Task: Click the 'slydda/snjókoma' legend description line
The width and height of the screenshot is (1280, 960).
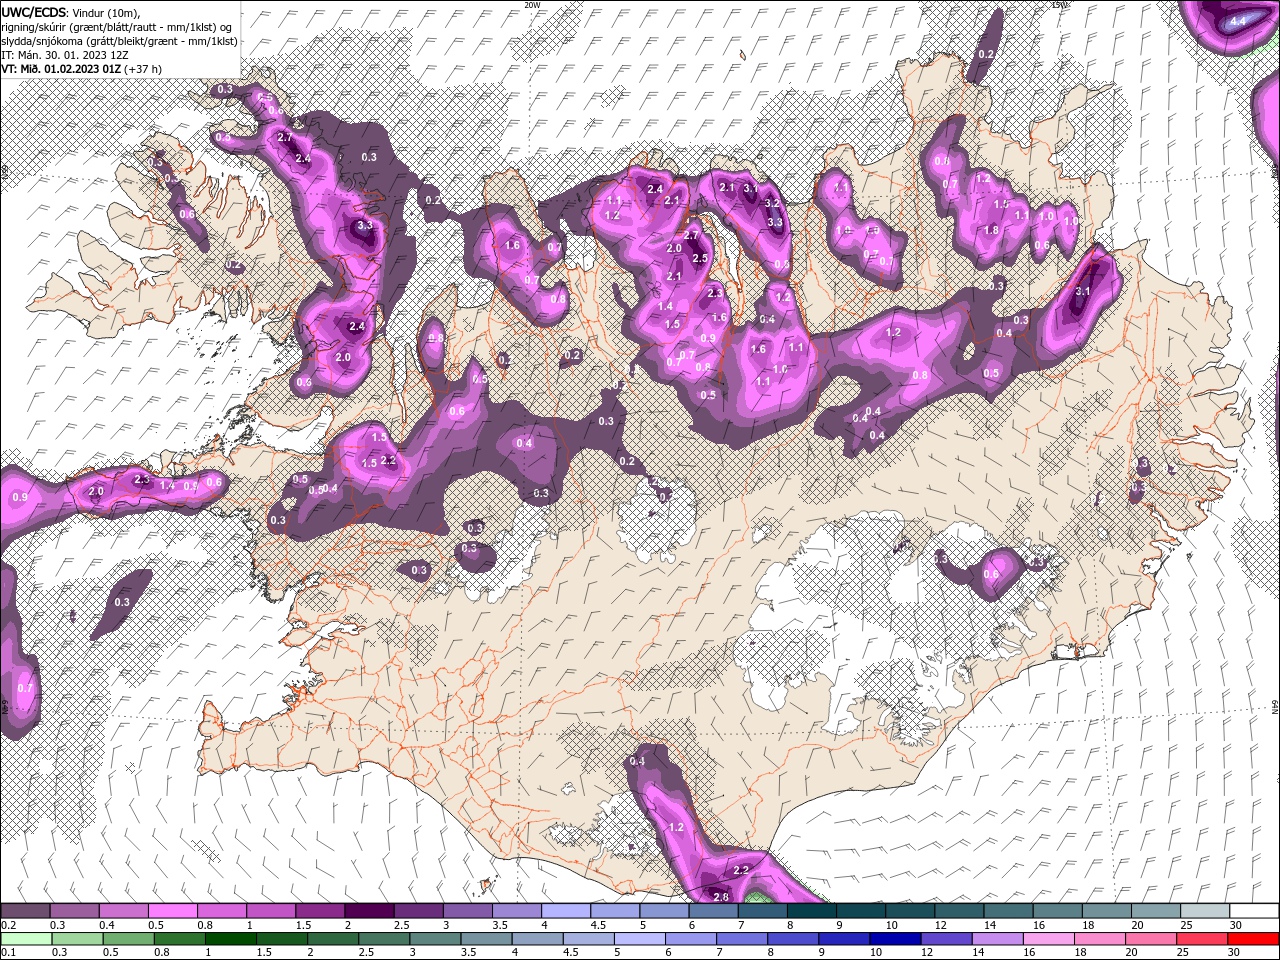Action: (x=120, y=40)
